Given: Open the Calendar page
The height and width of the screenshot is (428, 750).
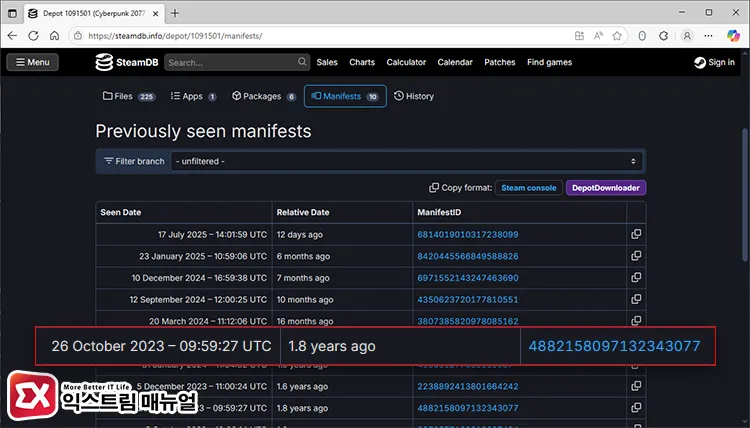Looking at the screenshot, I should tap(455, 62).
